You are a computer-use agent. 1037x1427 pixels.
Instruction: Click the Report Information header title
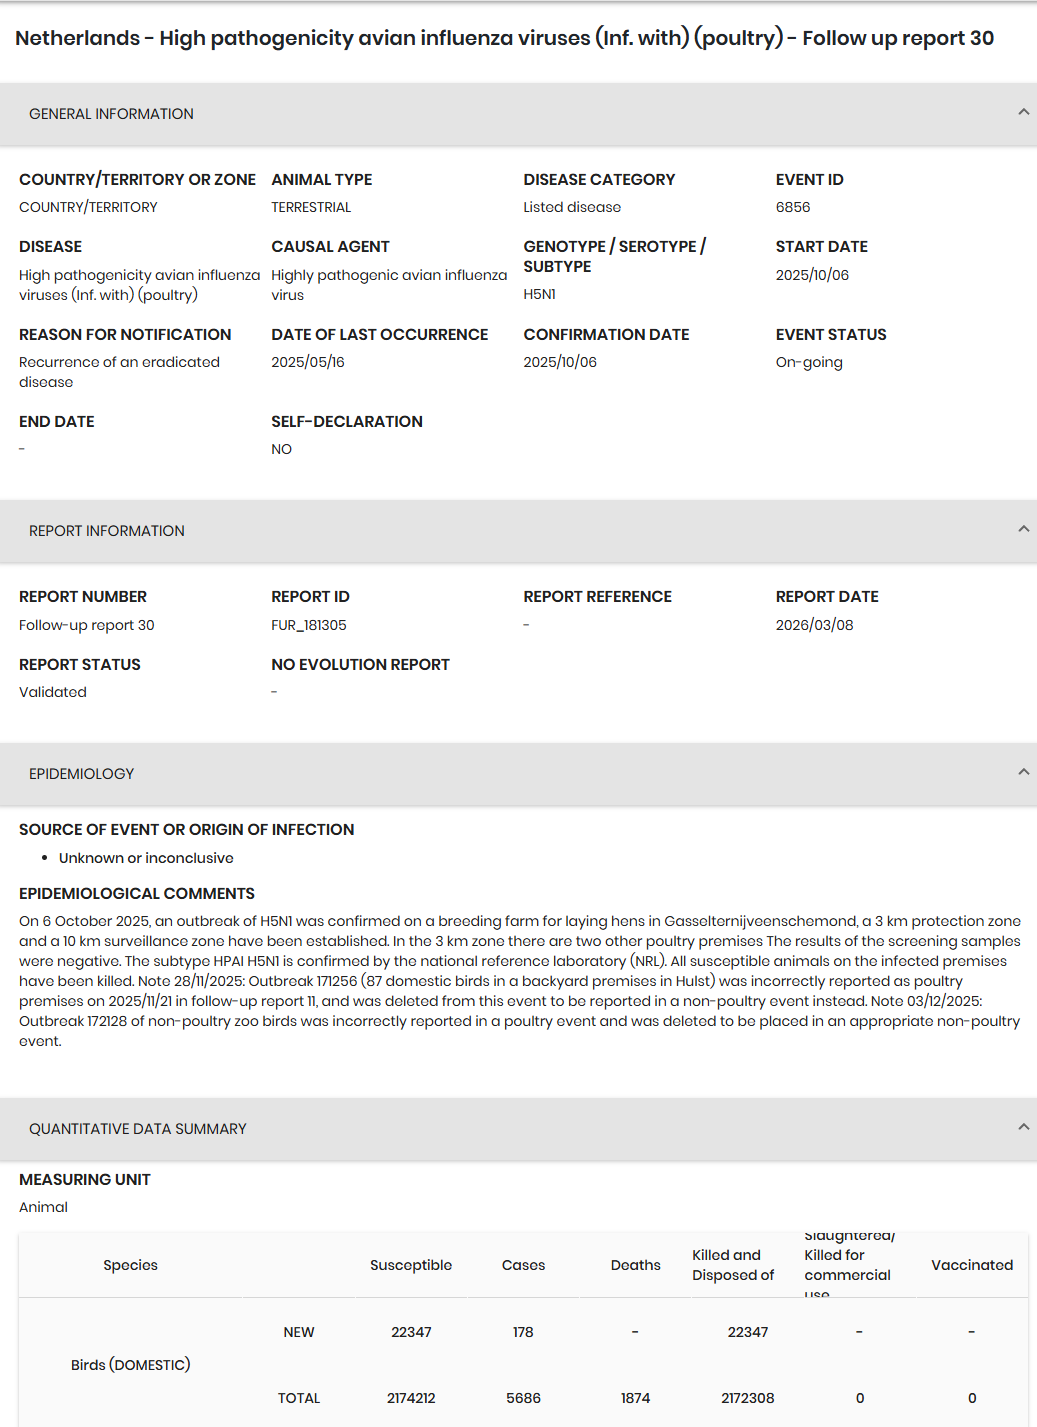point(107,531)
